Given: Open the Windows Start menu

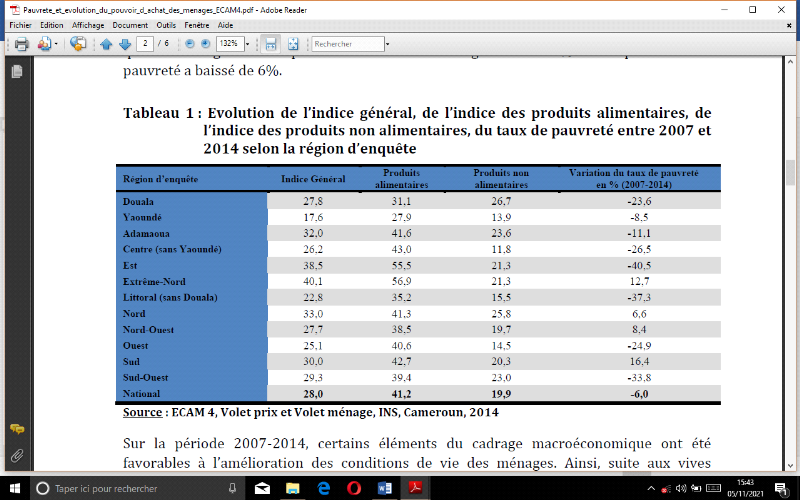Looking at the screenshot, I should click(14, 488).
